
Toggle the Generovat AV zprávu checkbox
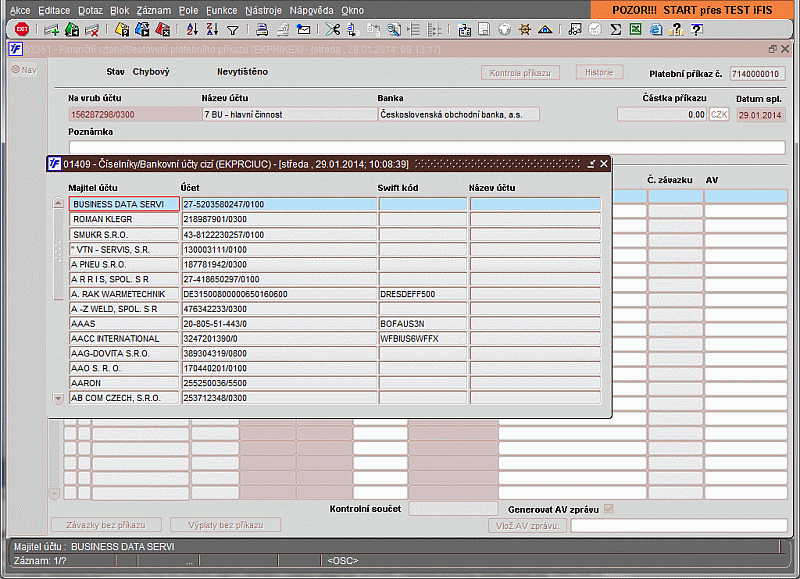608,509
